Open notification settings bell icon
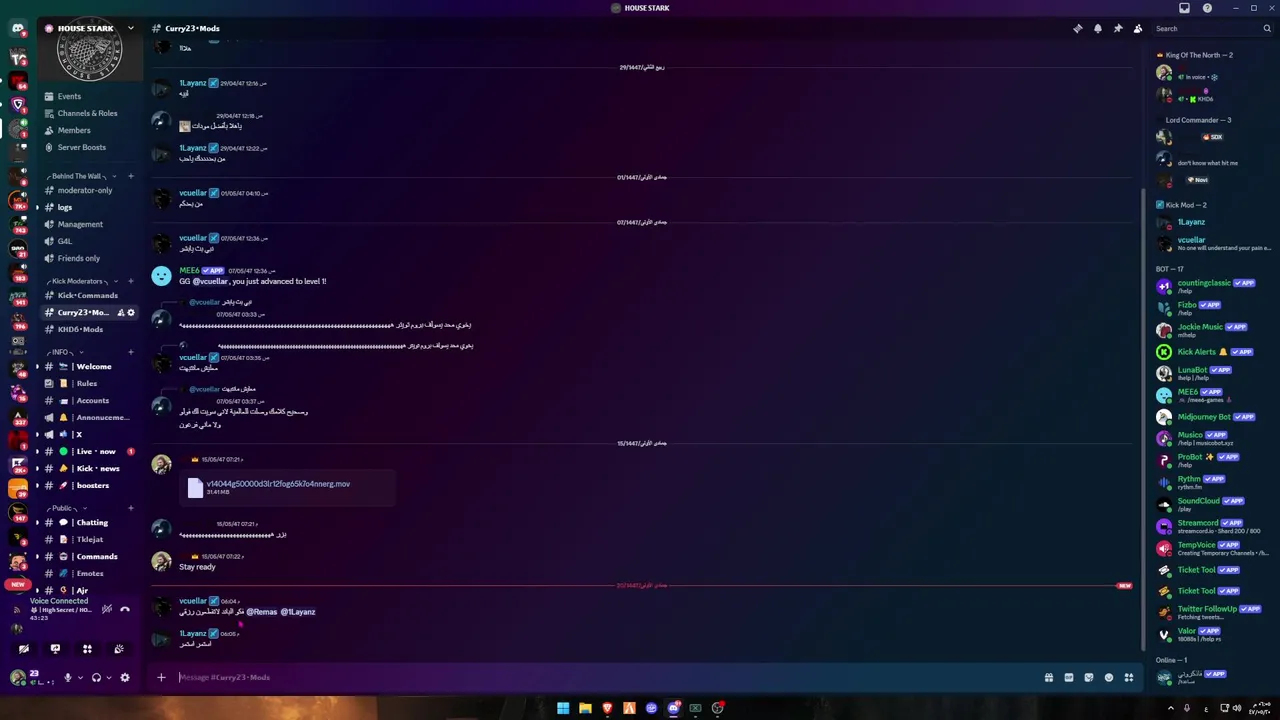The image size is (1280, 720). coord(1098,28)
